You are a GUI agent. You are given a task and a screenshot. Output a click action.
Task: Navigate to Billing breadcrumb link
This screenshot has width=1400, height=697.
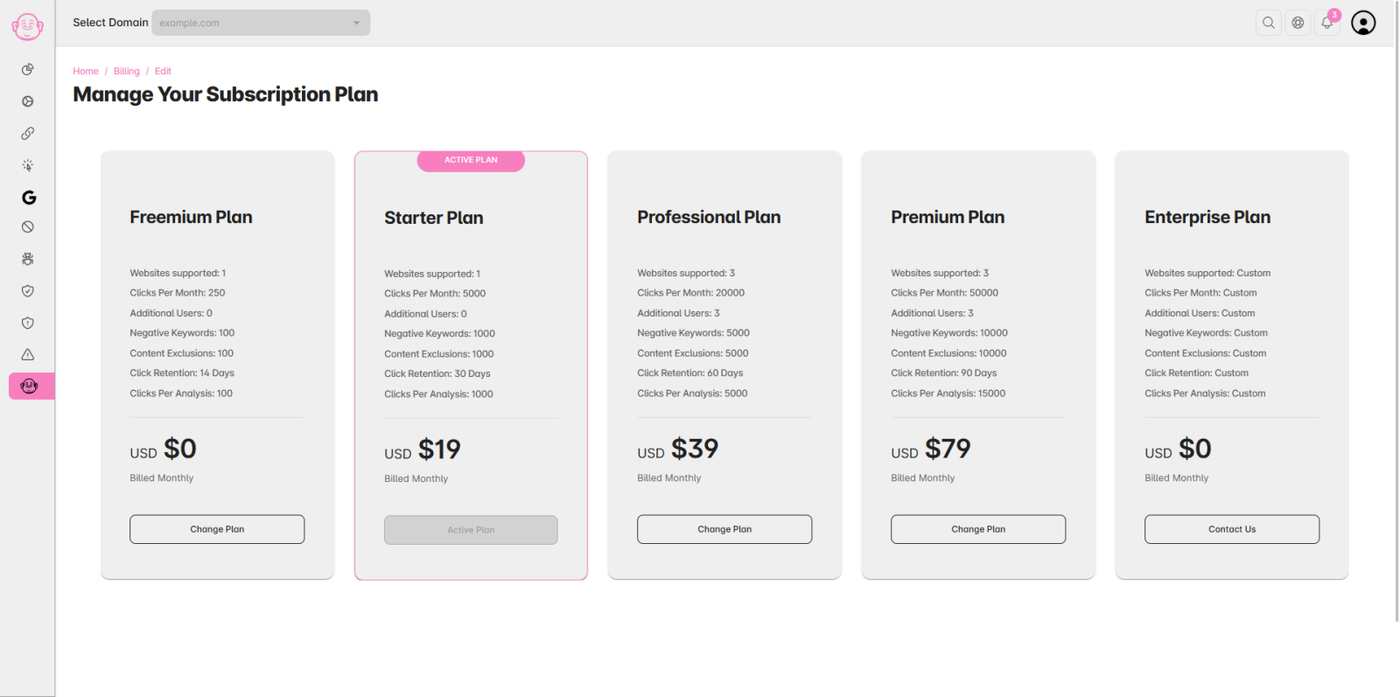point(127,71)
